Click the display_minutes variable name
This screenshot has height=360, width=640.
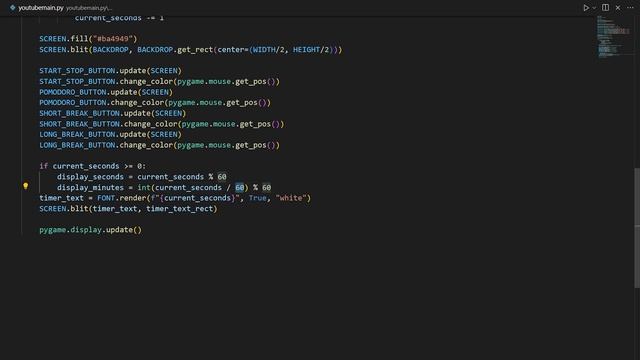[90, 188]
